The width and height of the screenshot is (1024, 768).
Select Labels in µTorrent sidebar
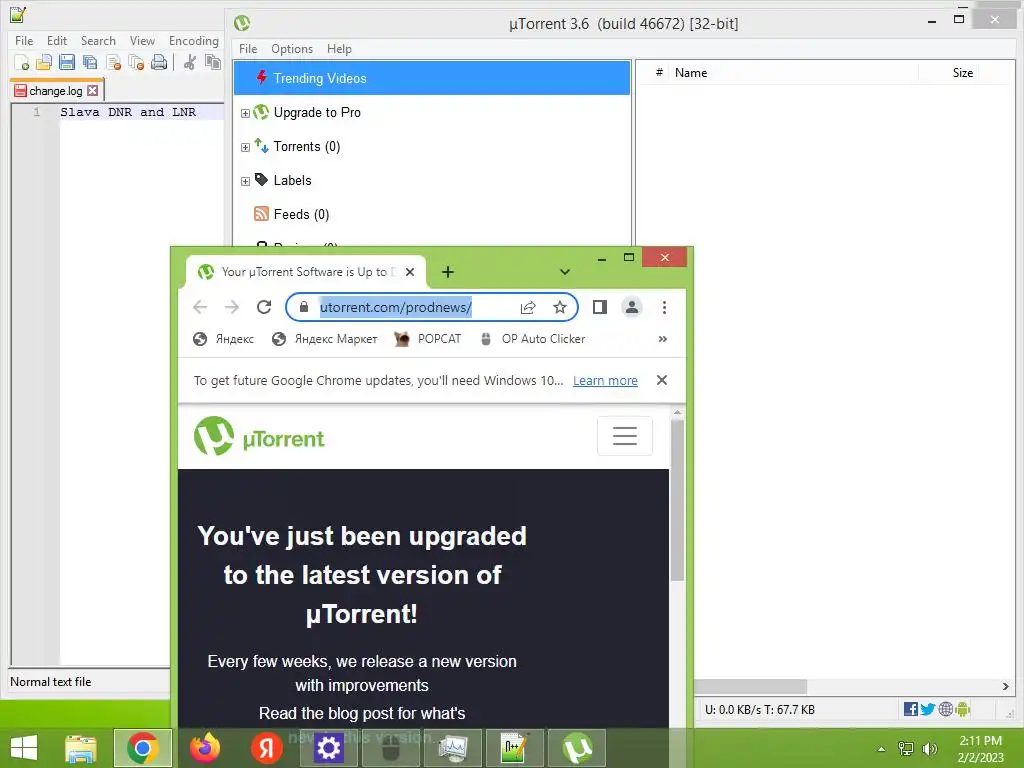coord(292,180)
